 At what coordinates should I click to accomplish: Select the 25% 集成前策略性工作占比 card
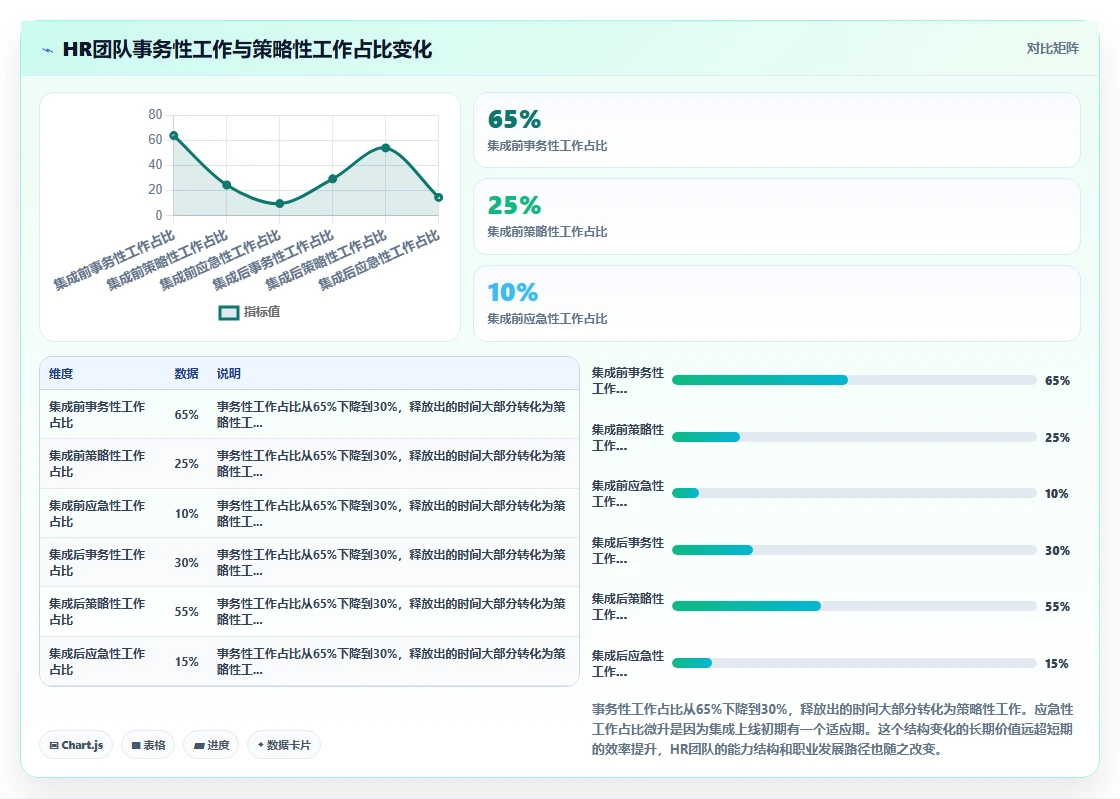coord(777,216)
